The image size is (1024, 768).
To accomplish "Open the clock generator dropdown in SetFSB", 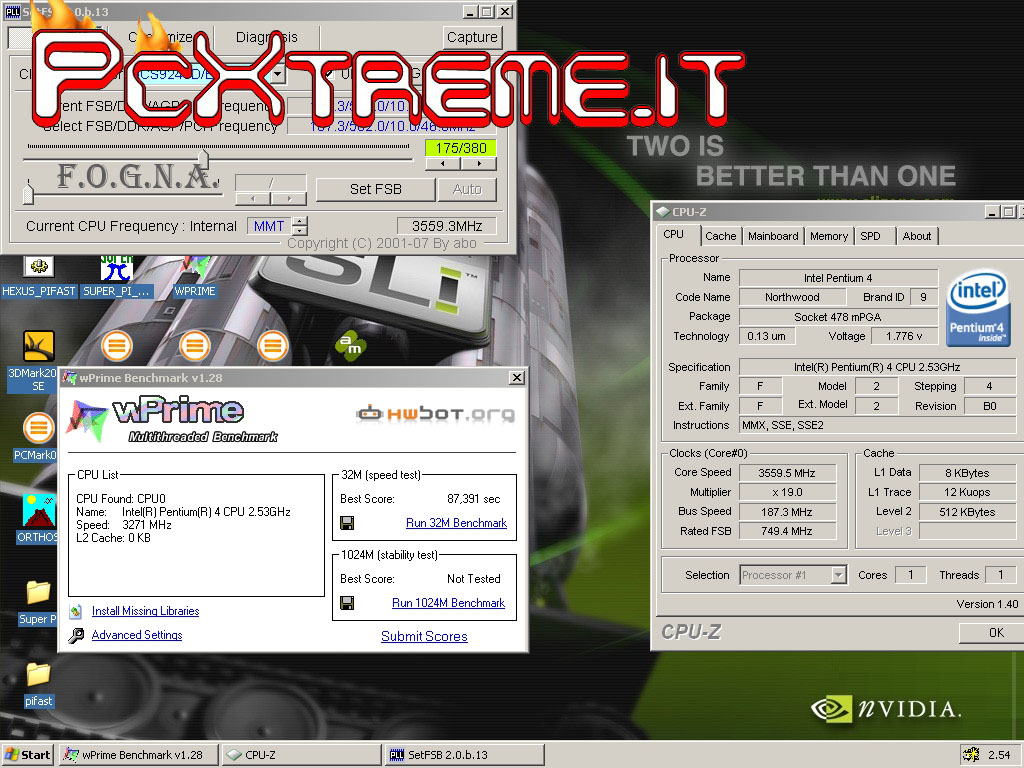I will pyautogui.click(x=278, y=74).
